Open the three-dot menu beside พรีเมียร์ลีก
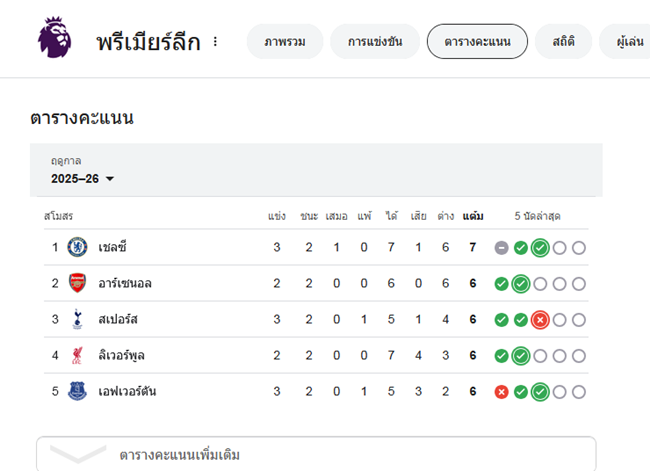The image size is (650, 471). pyautogui.click(x=215, y=41)
